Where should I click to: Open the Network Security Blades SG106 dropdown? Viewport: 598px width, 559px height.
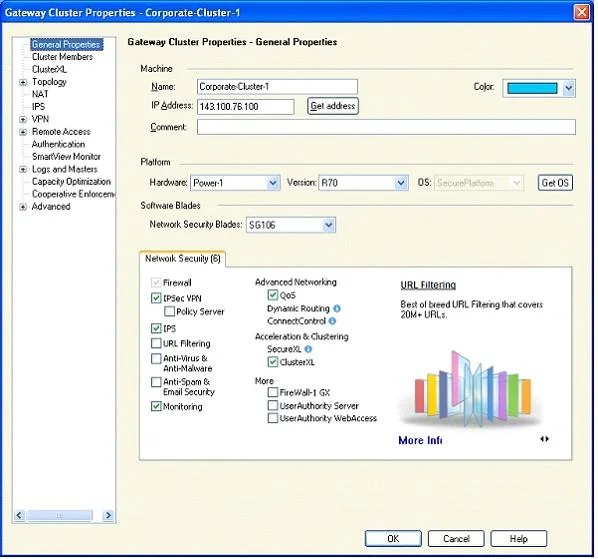291,225
